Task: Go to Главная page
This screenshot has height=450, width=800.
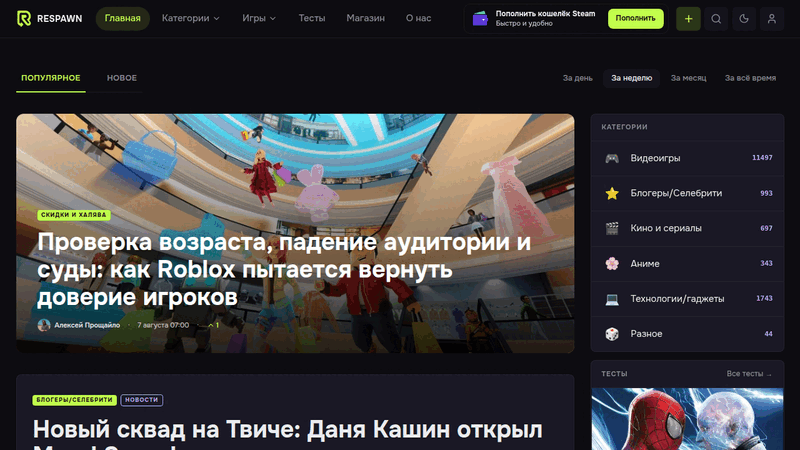Action: [x=122, y=18]
